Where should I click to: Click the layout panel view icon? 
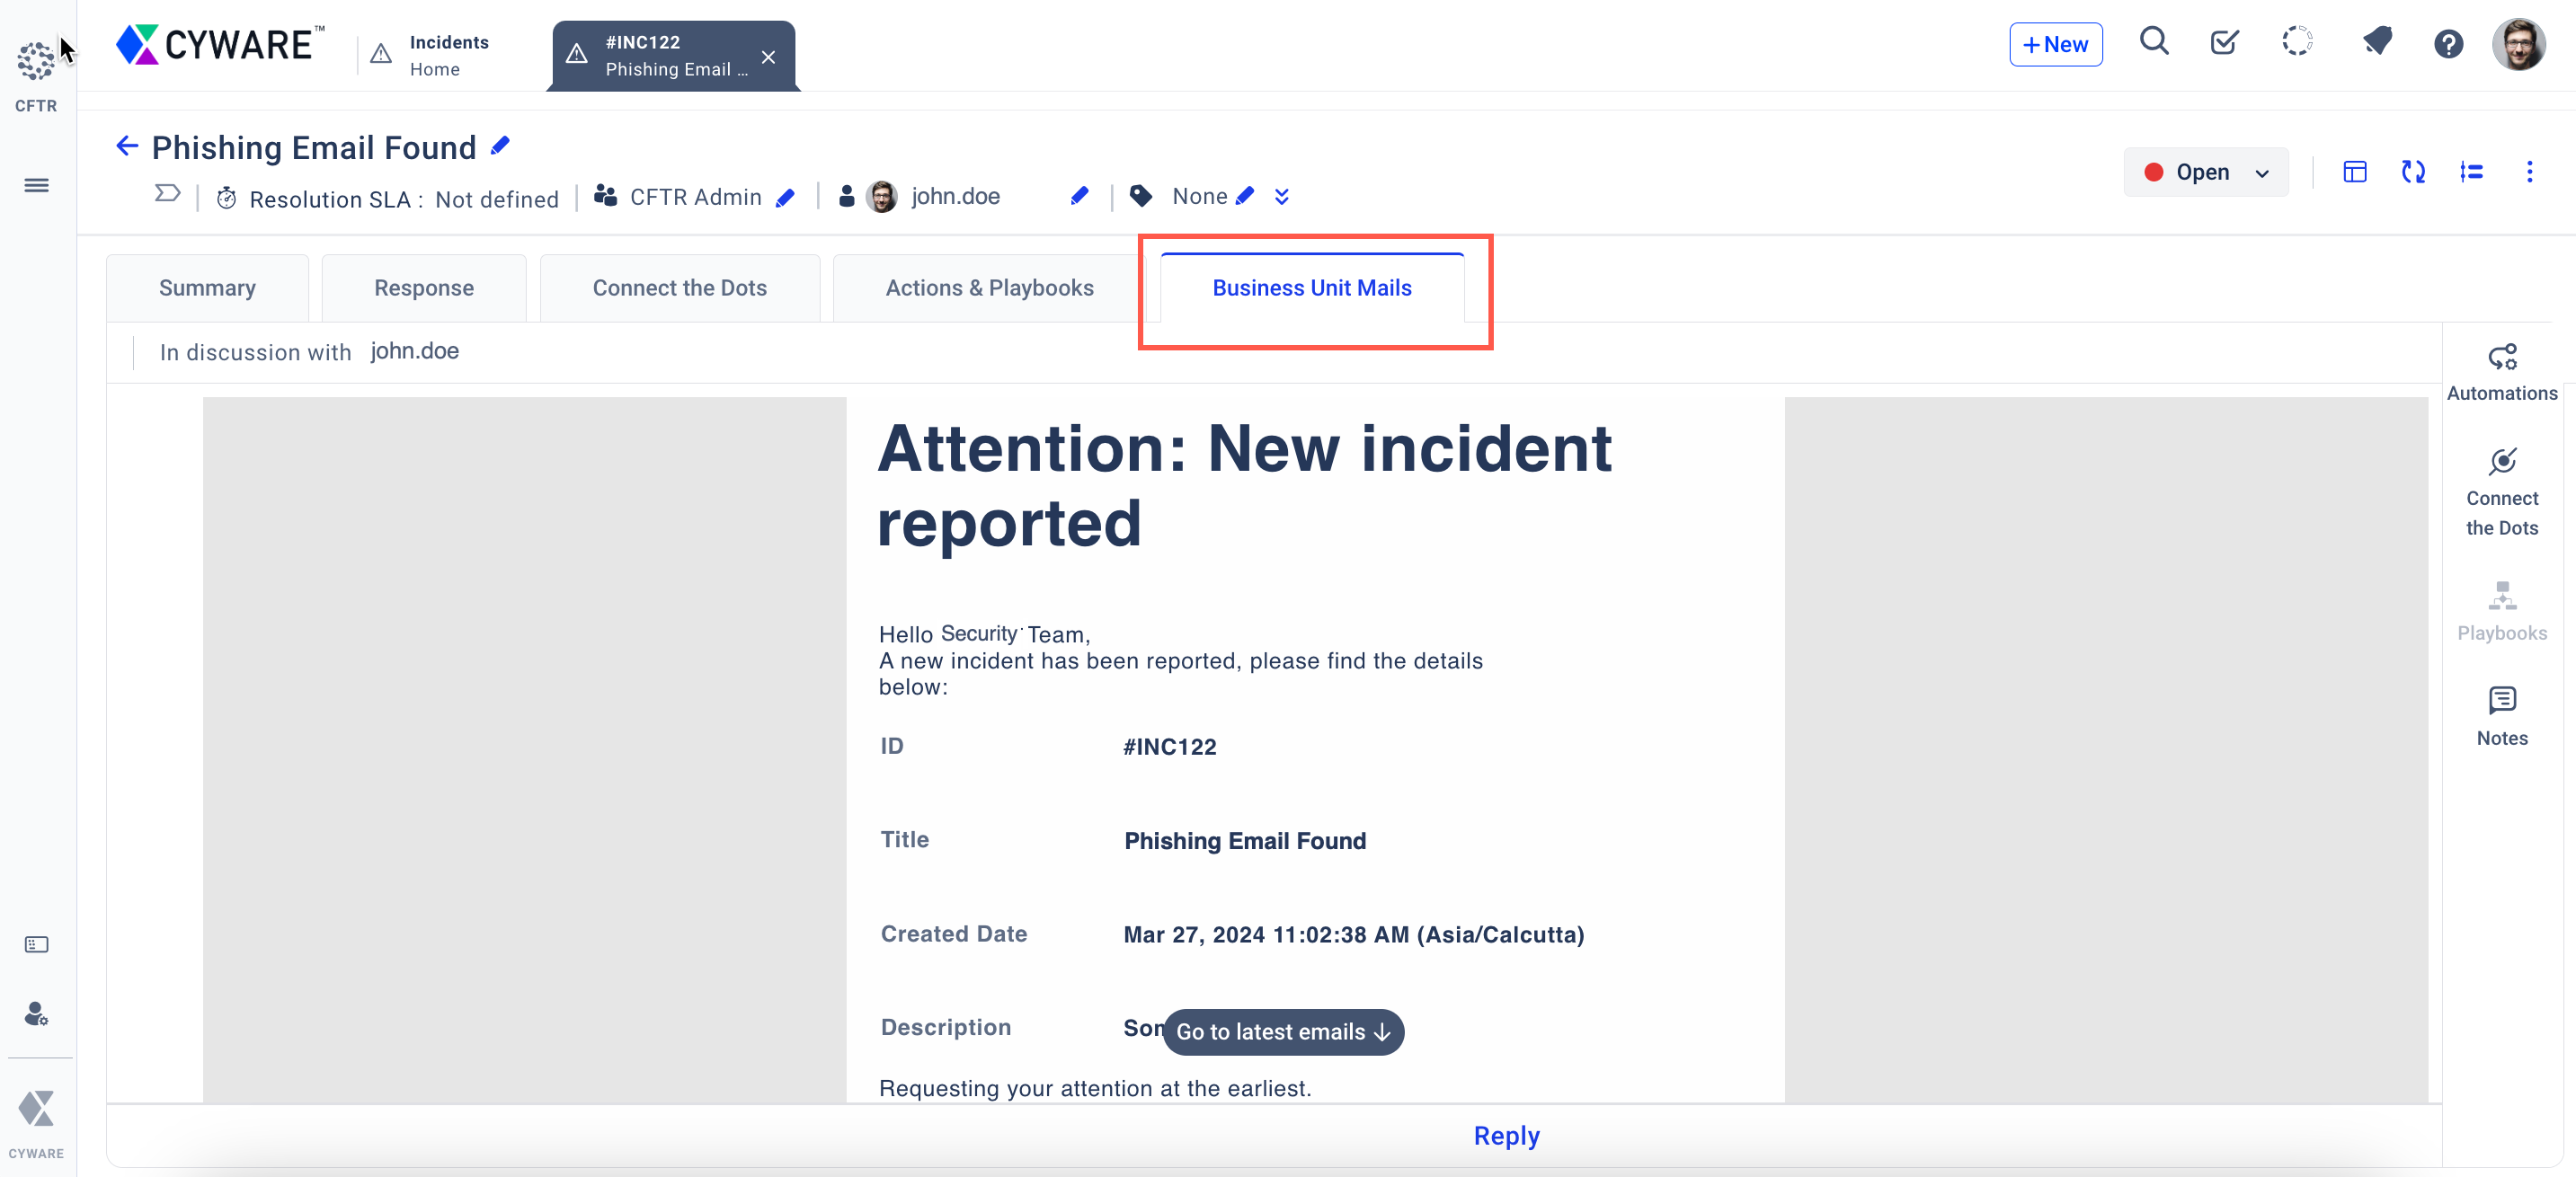(x=2354, y=172)
